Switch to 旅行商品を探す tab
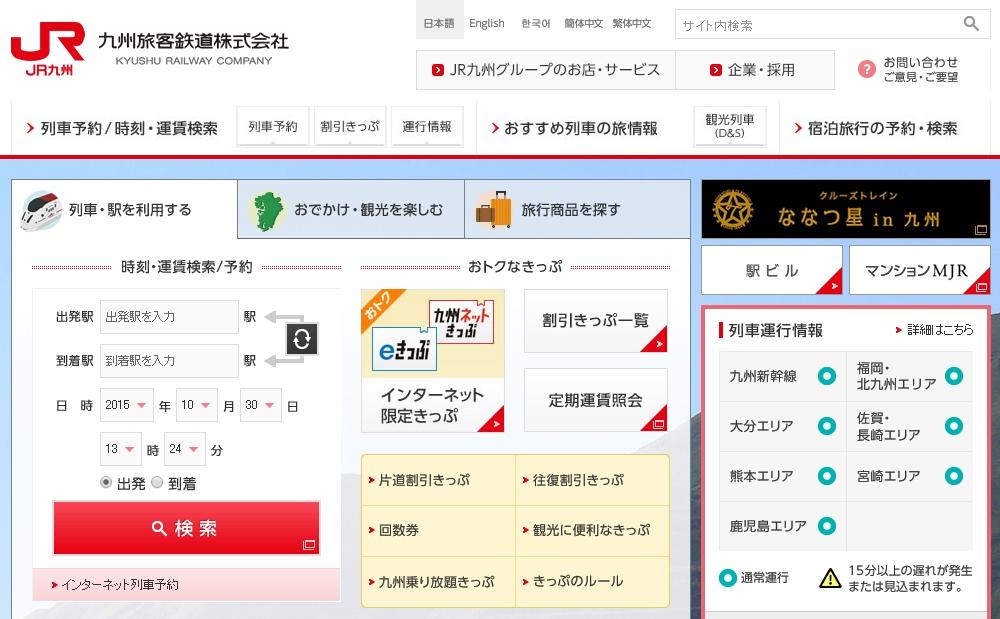The image size is (1000, 619). pyautogui.click(x=577, y=210)
